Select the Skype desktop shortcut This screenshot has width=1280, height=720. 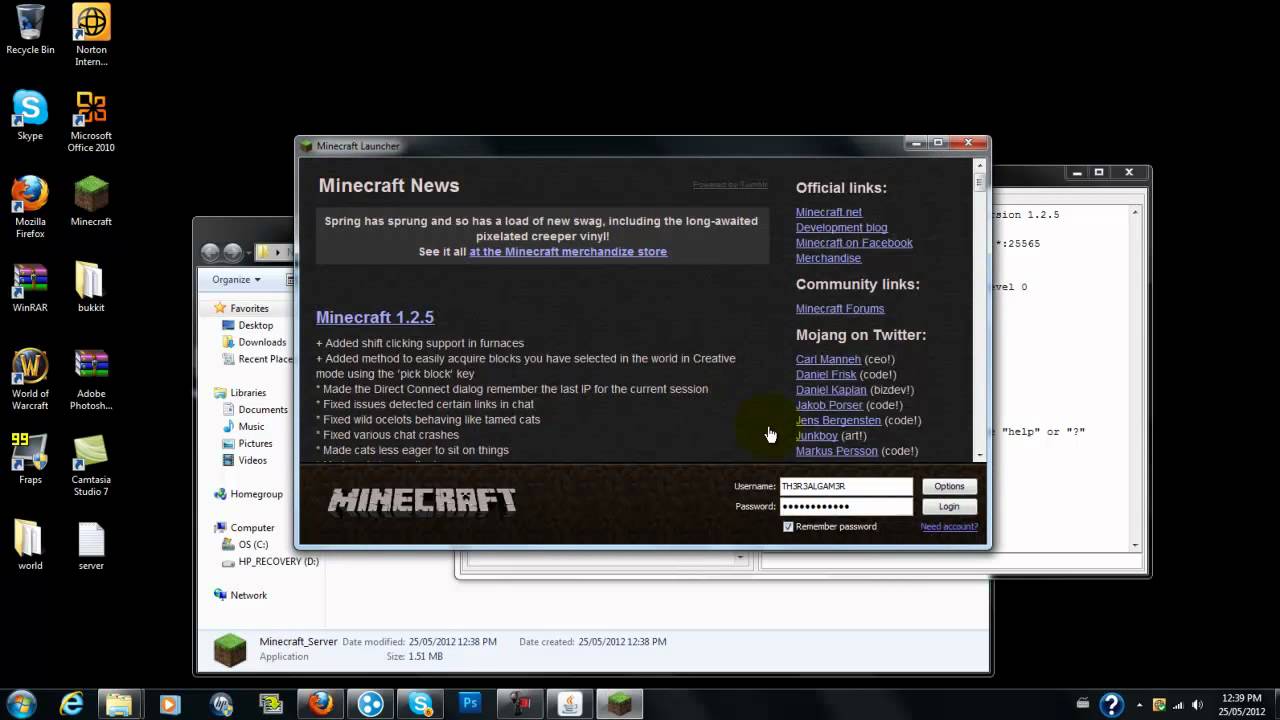(x=30, y=116)
